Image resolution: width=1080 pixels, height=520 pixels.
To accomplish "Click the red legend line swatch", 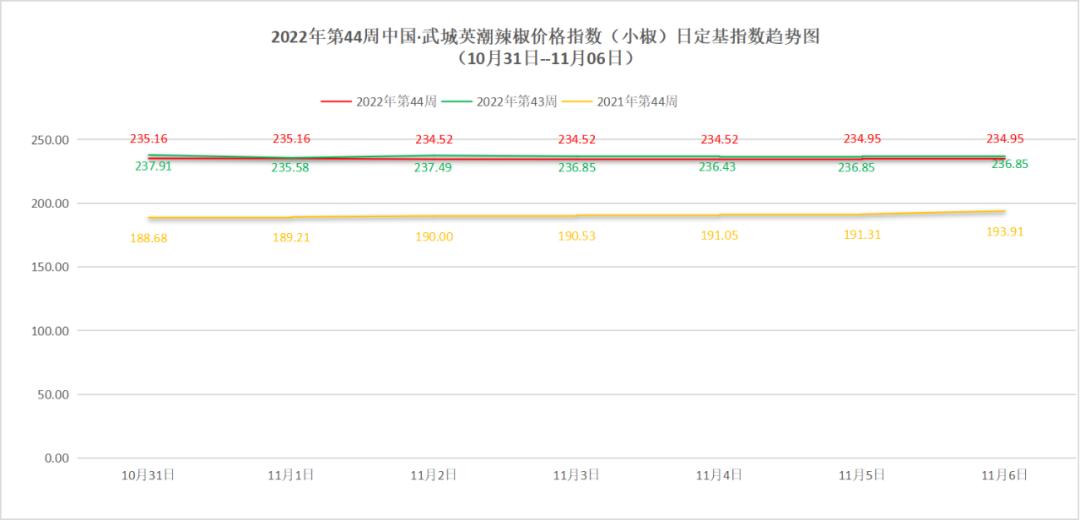I will pyautogui.click(x=336, y=102).
